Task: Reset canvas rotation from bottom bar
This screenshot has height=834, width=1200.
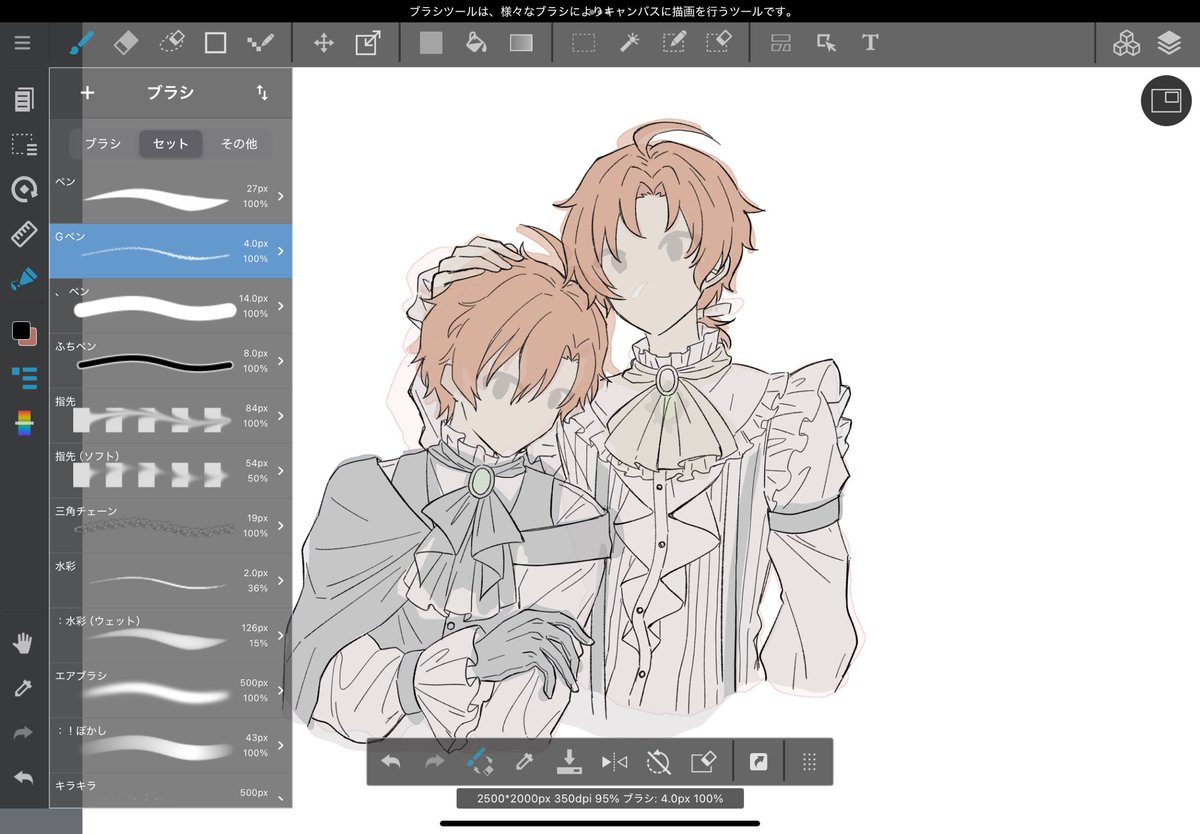Action: (x=658, y=762)
